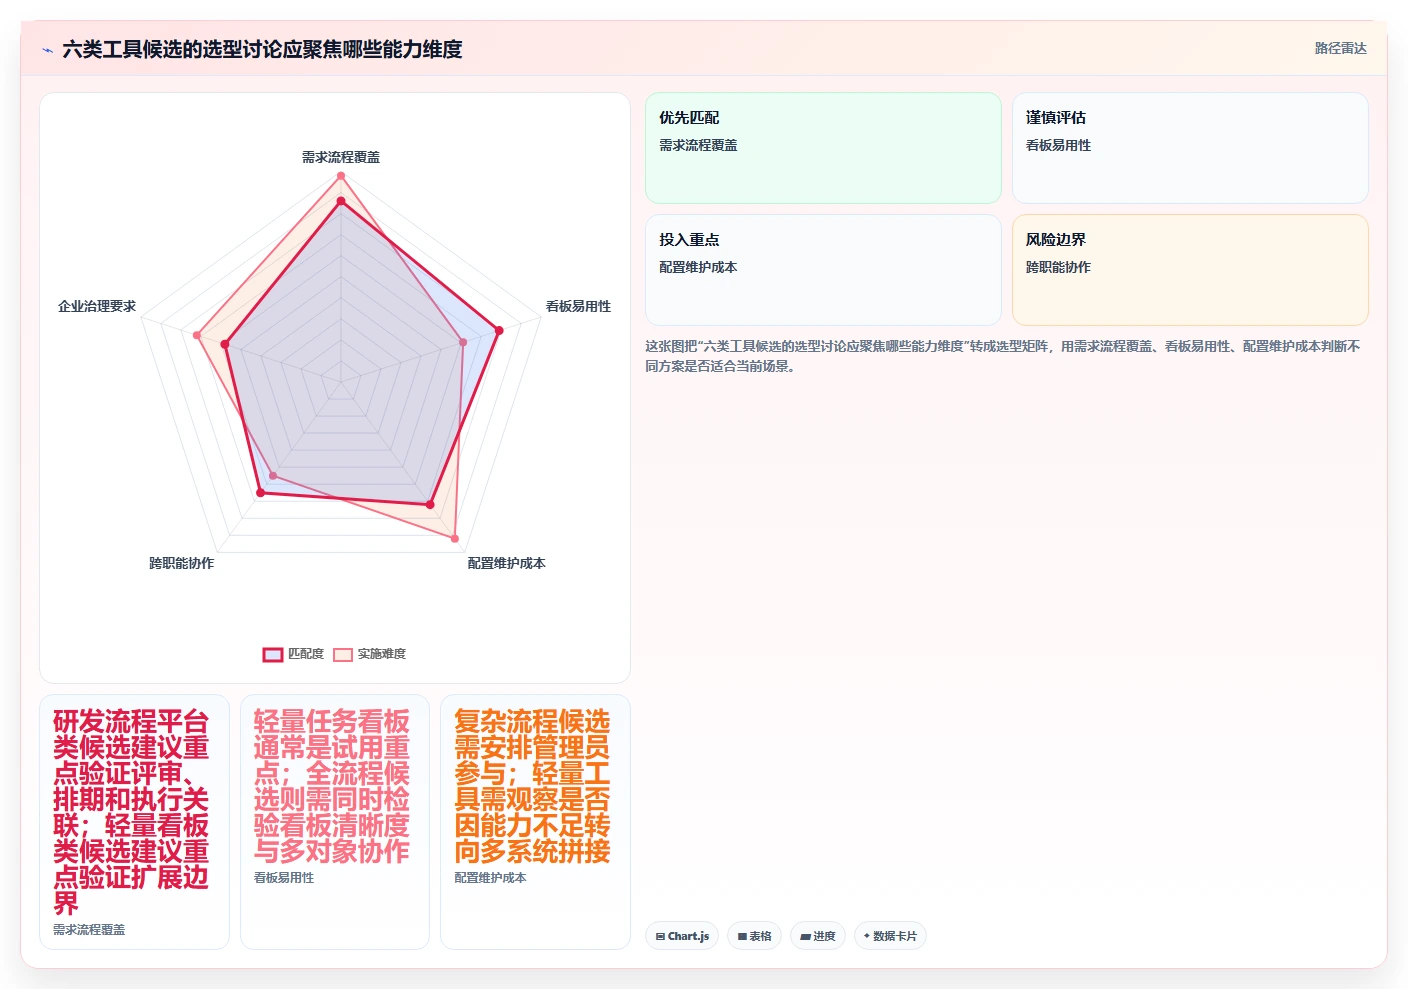1408x989 pixels.
Task: Click 看板易用性 text in 谨慎评估 card
Action: tap(1058, 145)
